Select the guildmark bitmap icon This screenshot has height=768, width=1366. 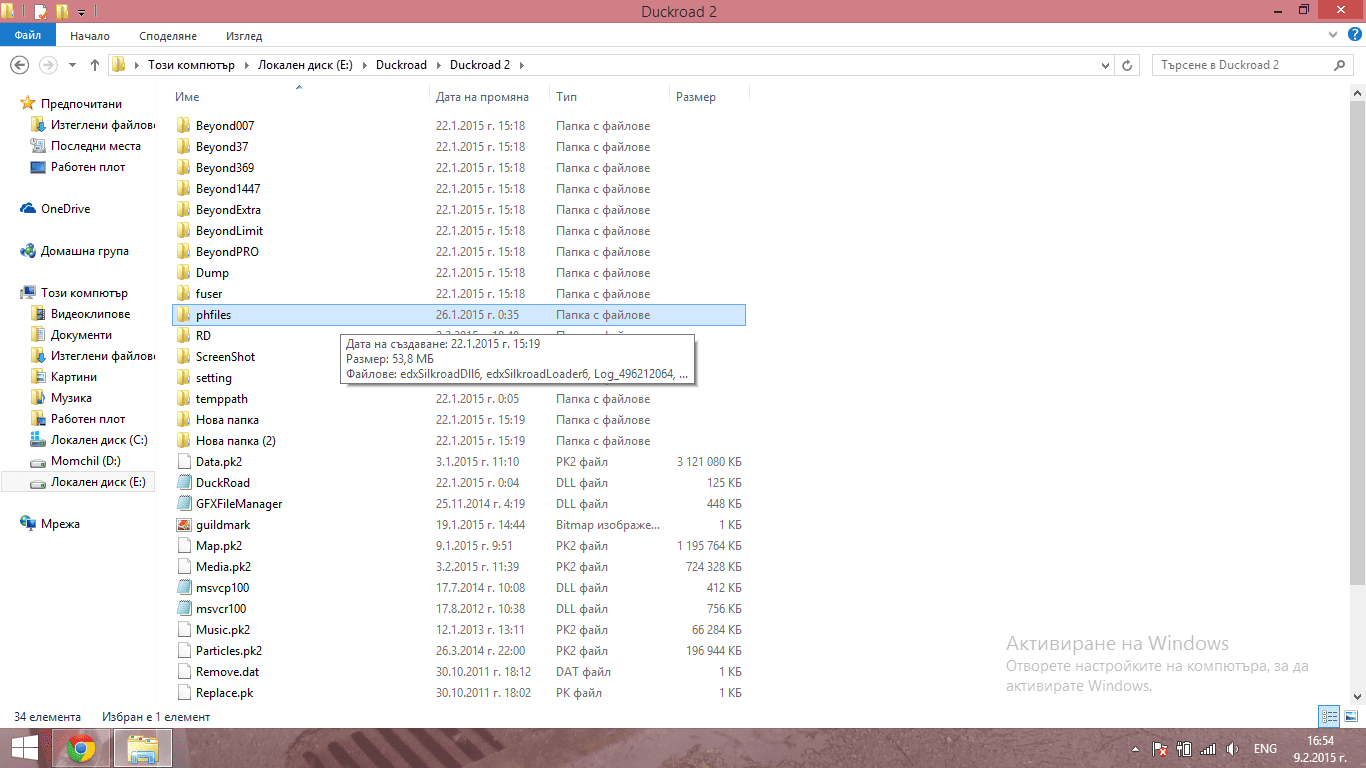[x=183, y=525]
